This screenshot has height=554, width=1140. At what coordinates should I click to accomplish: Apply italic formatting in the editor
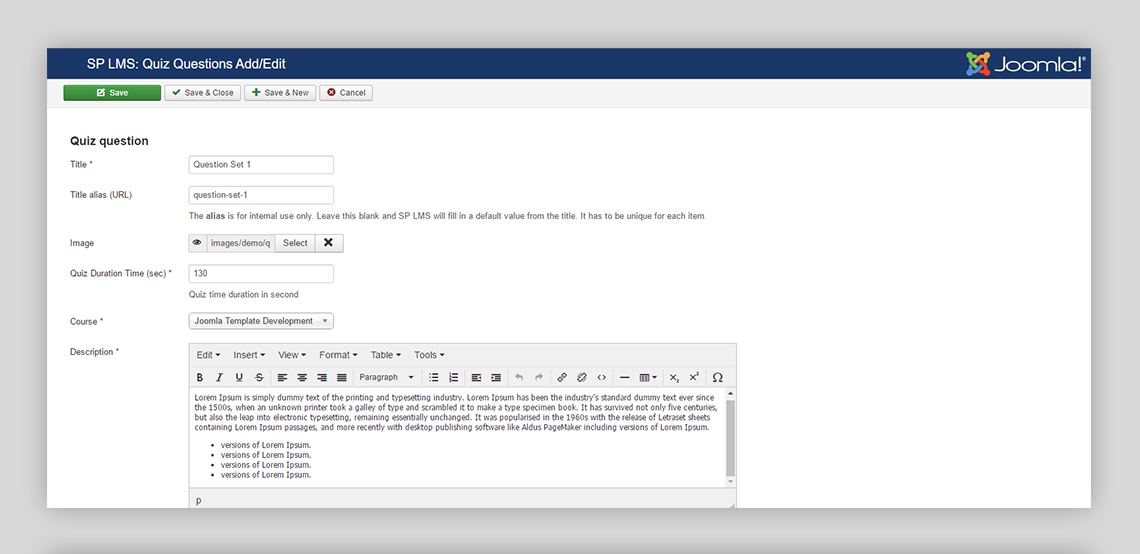coord(219,378)
